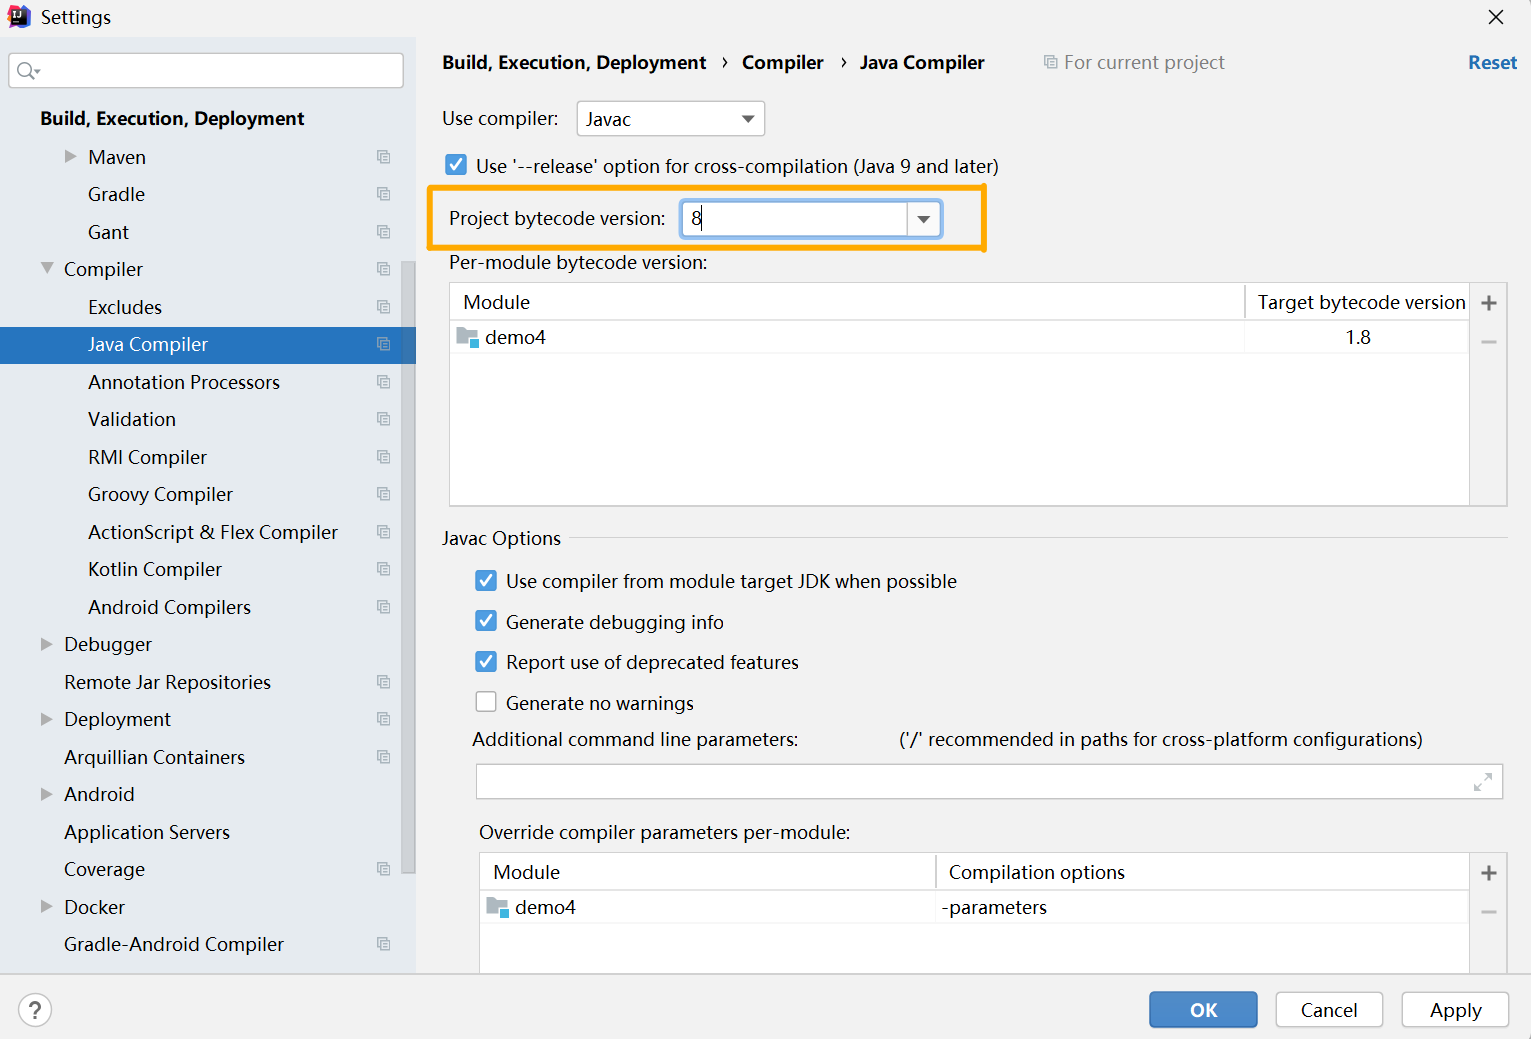
Task: Click the help question mark icon
Action: click(x=35, y=1010)
